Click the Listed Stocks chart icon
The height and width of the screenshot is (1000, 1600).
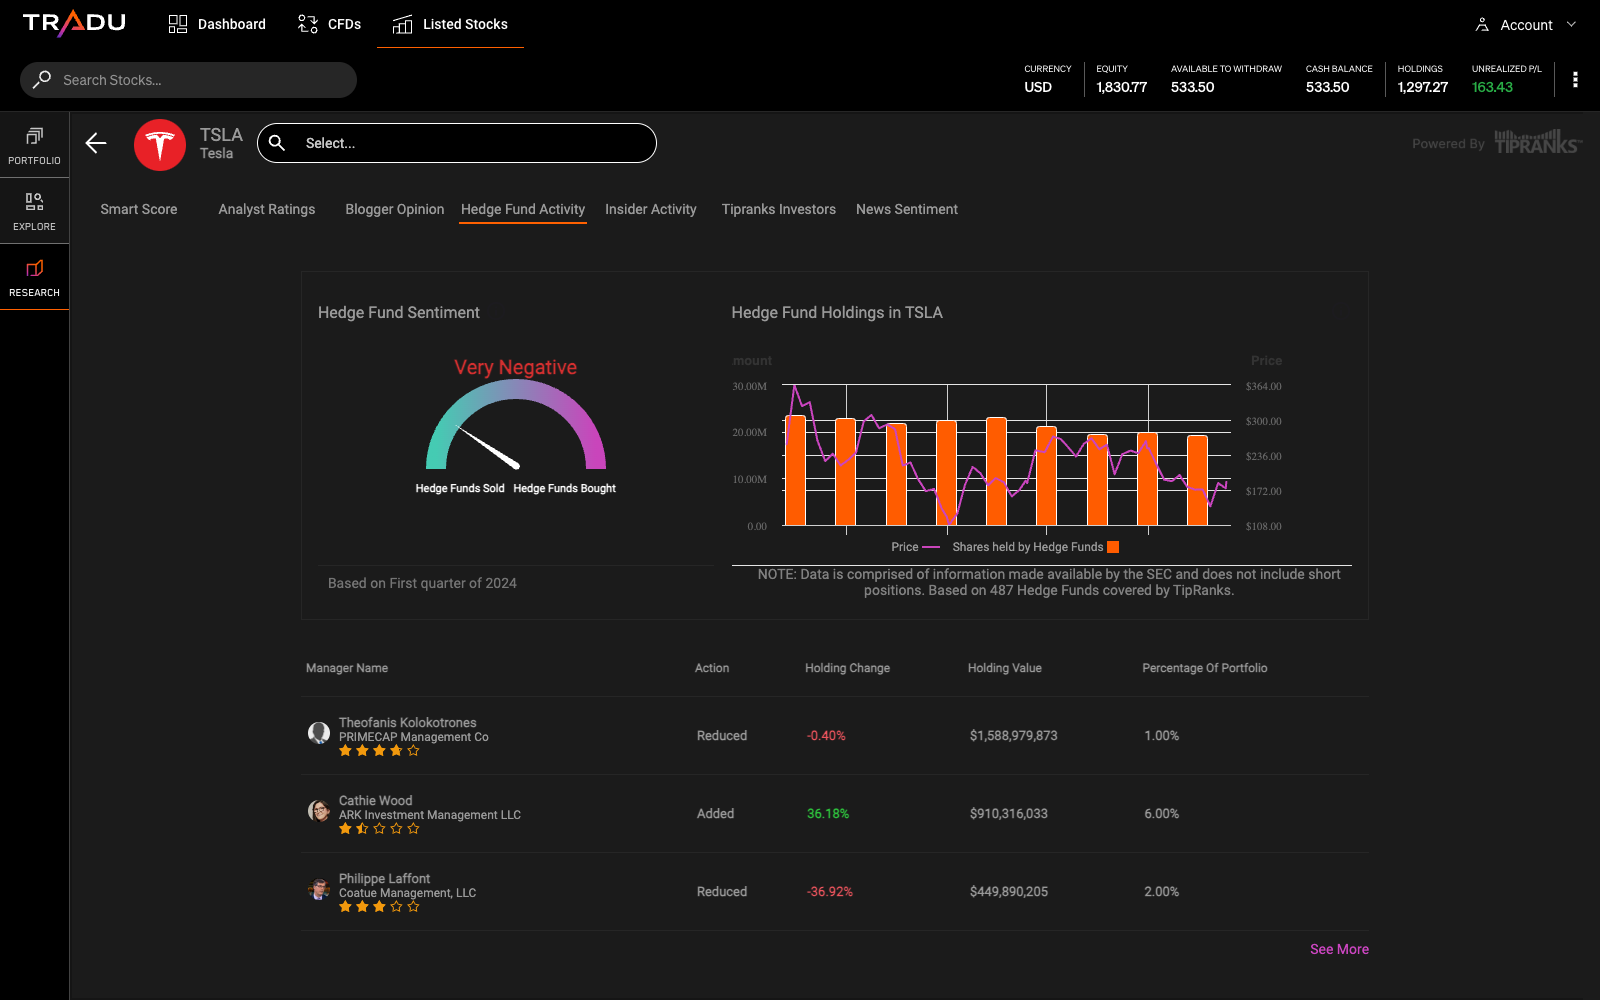coord(402,24)
